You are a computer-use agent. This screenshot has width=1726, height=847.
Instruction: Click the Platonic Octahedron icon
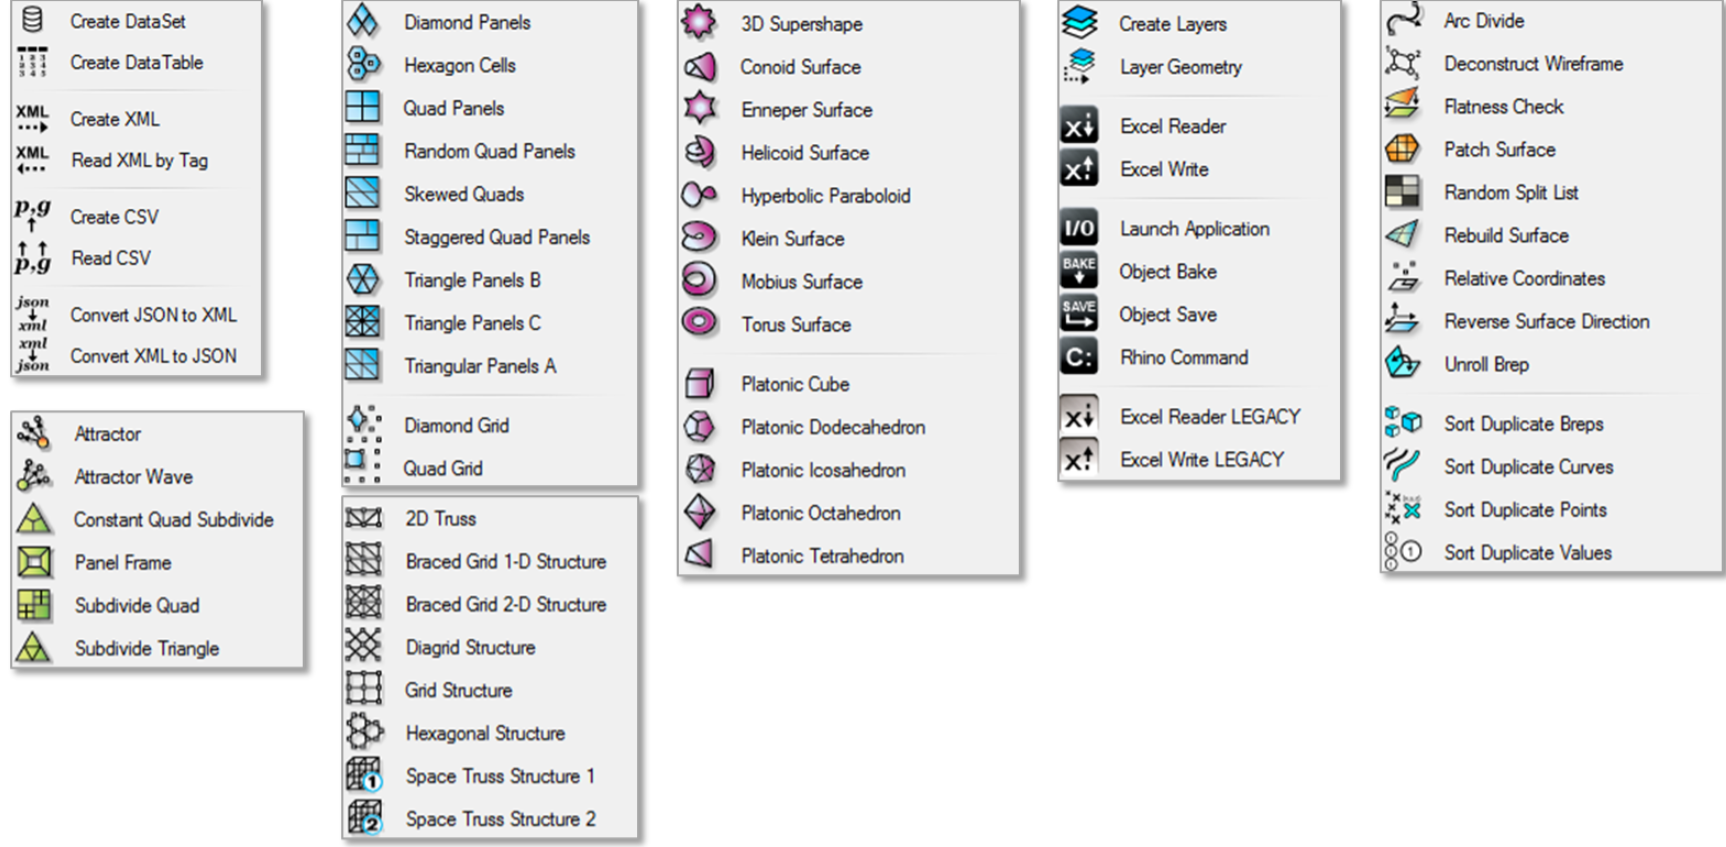pyautogui.click(x=699, y=512)
